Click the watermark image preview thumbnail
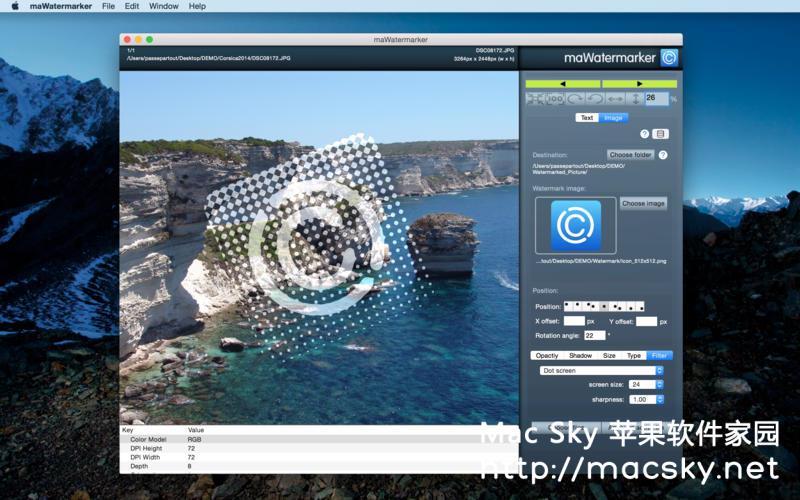The image size is (800, 500). (x=576, y=225)
